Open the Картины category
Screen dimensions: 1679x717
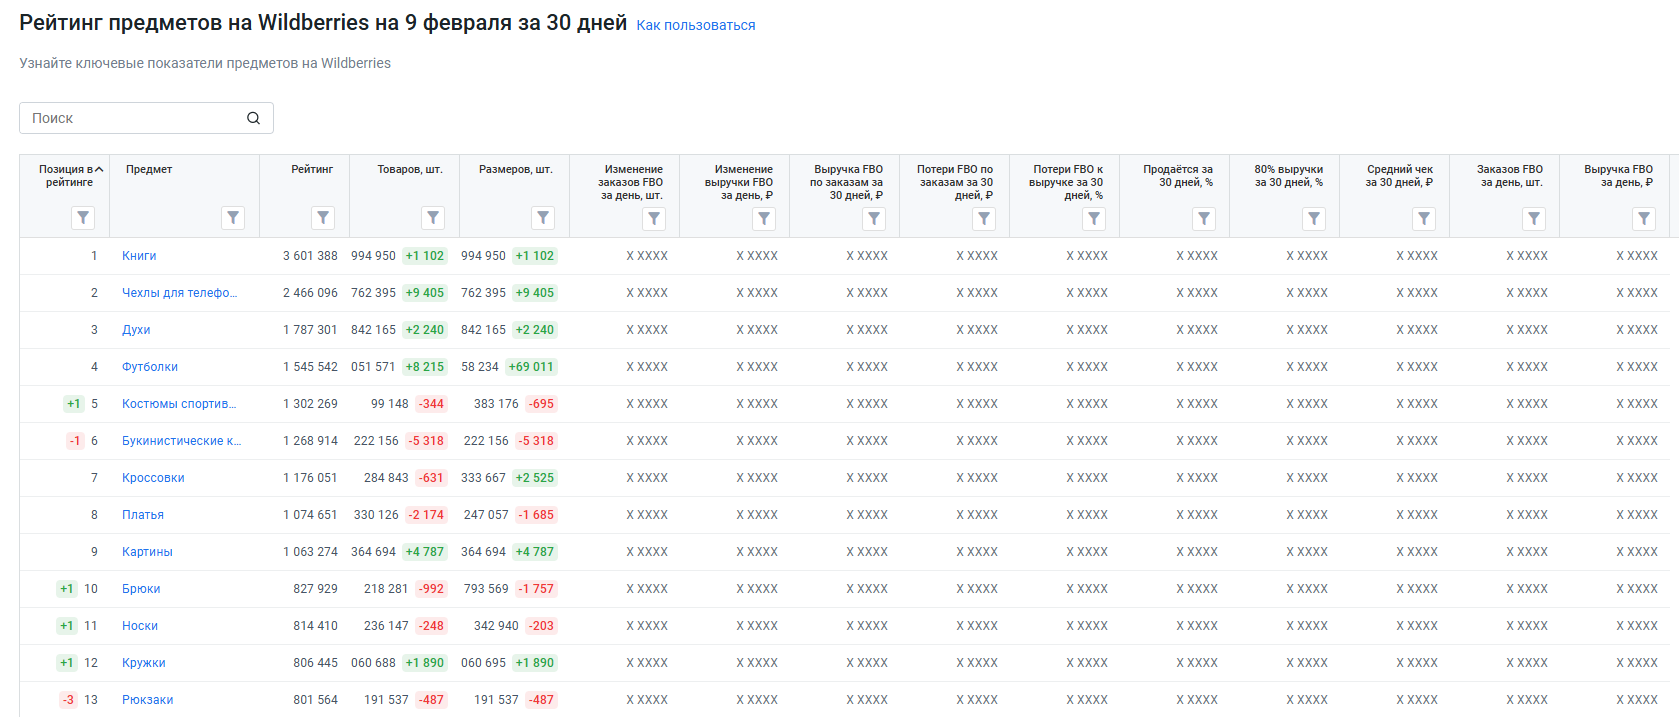click(147, 552)
